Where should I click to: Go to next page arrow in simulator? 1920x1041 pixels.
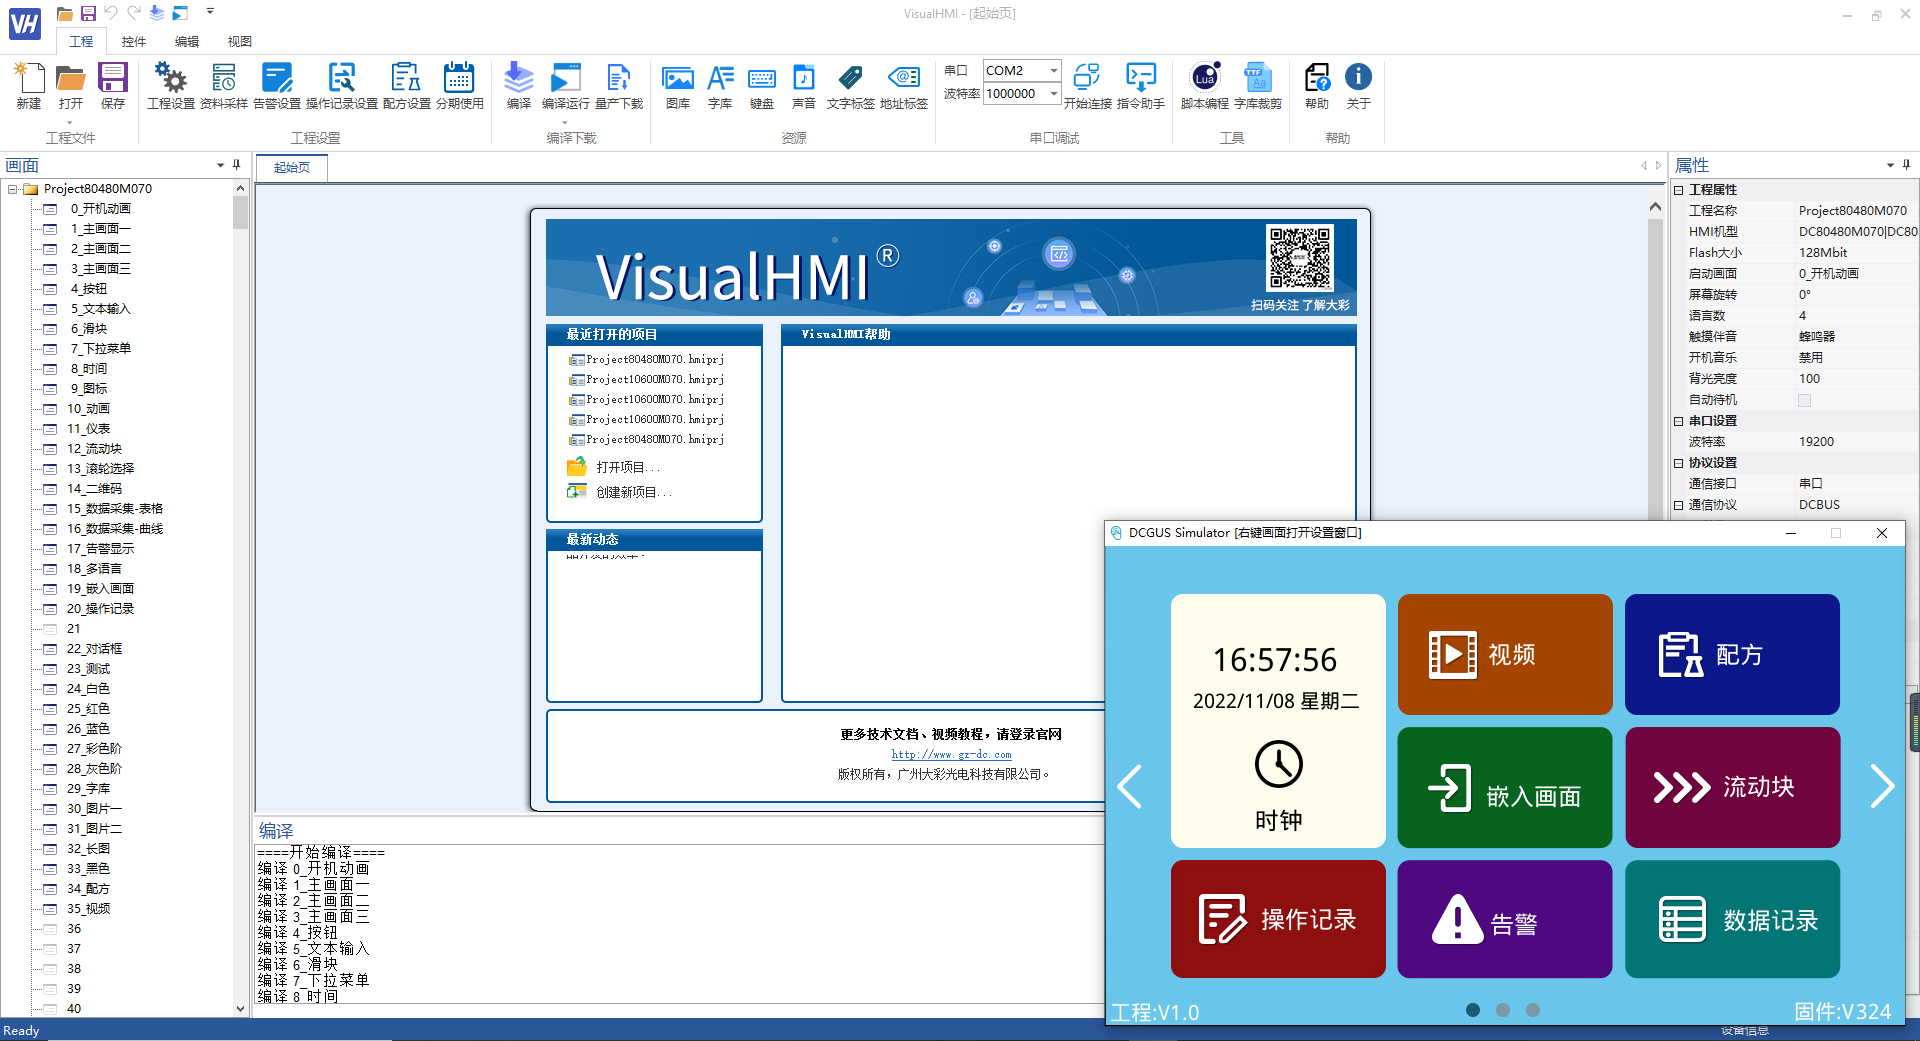pos(1882,786)
